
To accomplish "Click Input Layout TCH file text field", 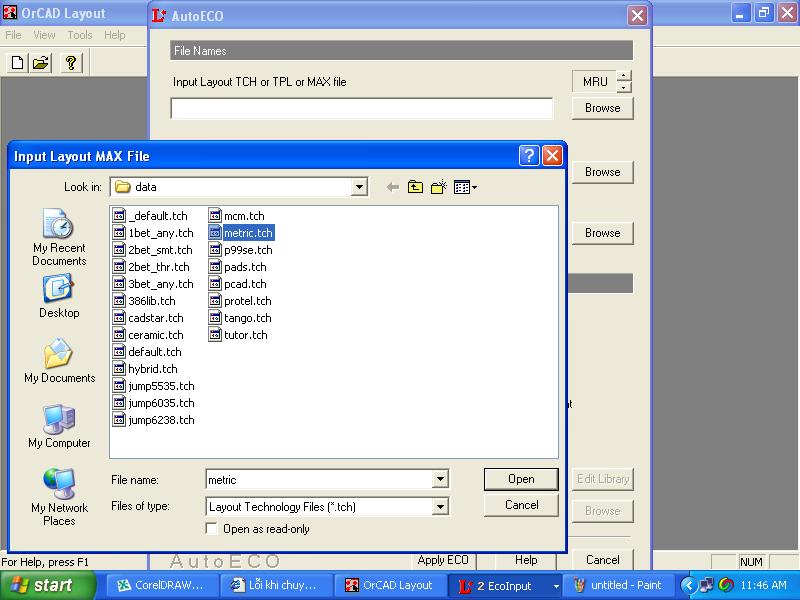I will click(x=362, y=109).
